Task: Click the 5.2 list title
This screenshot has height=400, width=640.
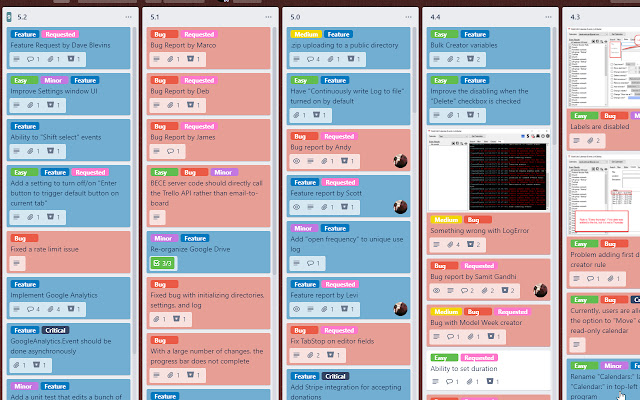Action: (x=22, y=17)
